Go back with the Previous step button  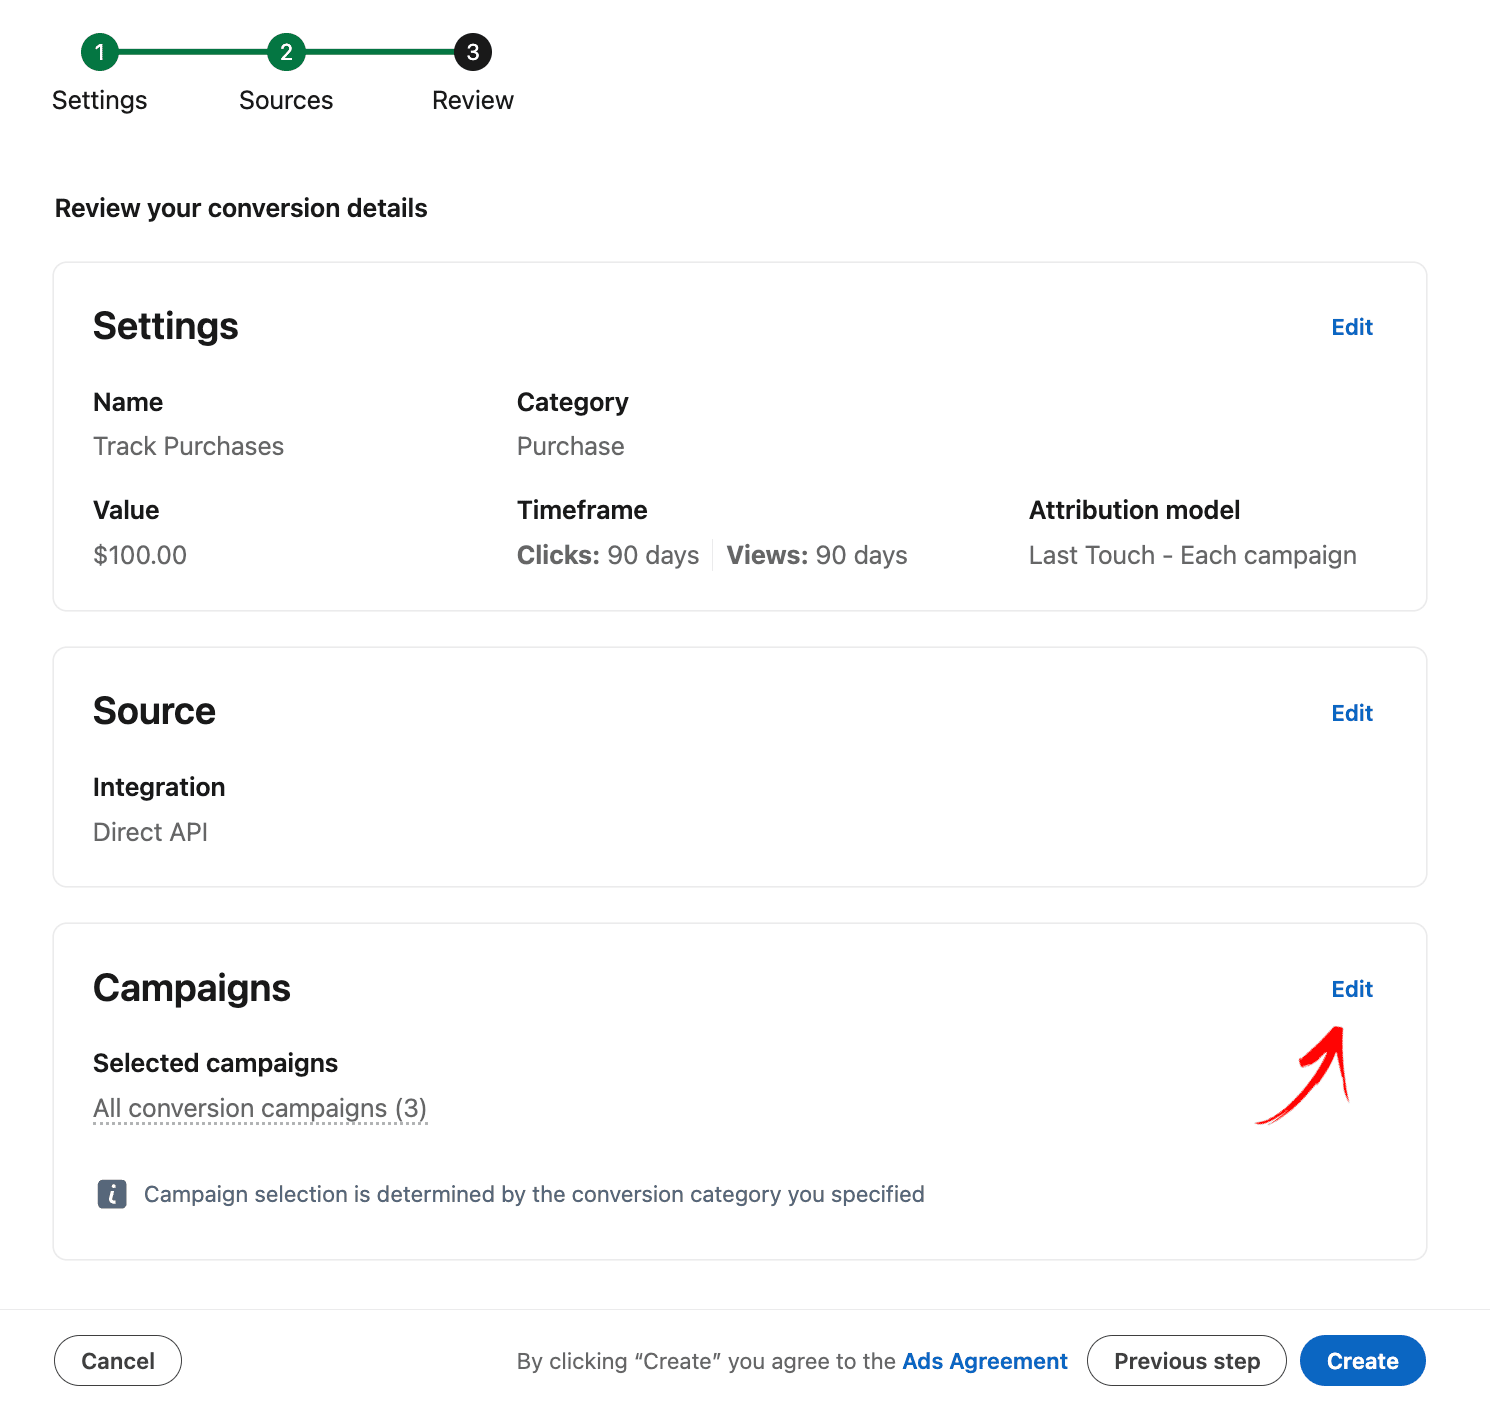[1187, 1361]
